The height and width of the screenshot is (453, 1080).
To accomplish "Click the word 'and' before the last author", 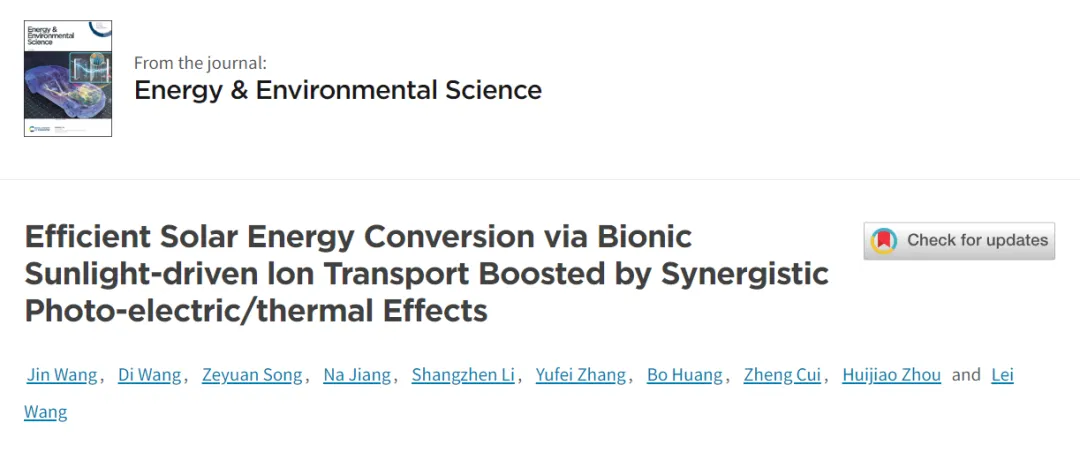I will point(966,375).
